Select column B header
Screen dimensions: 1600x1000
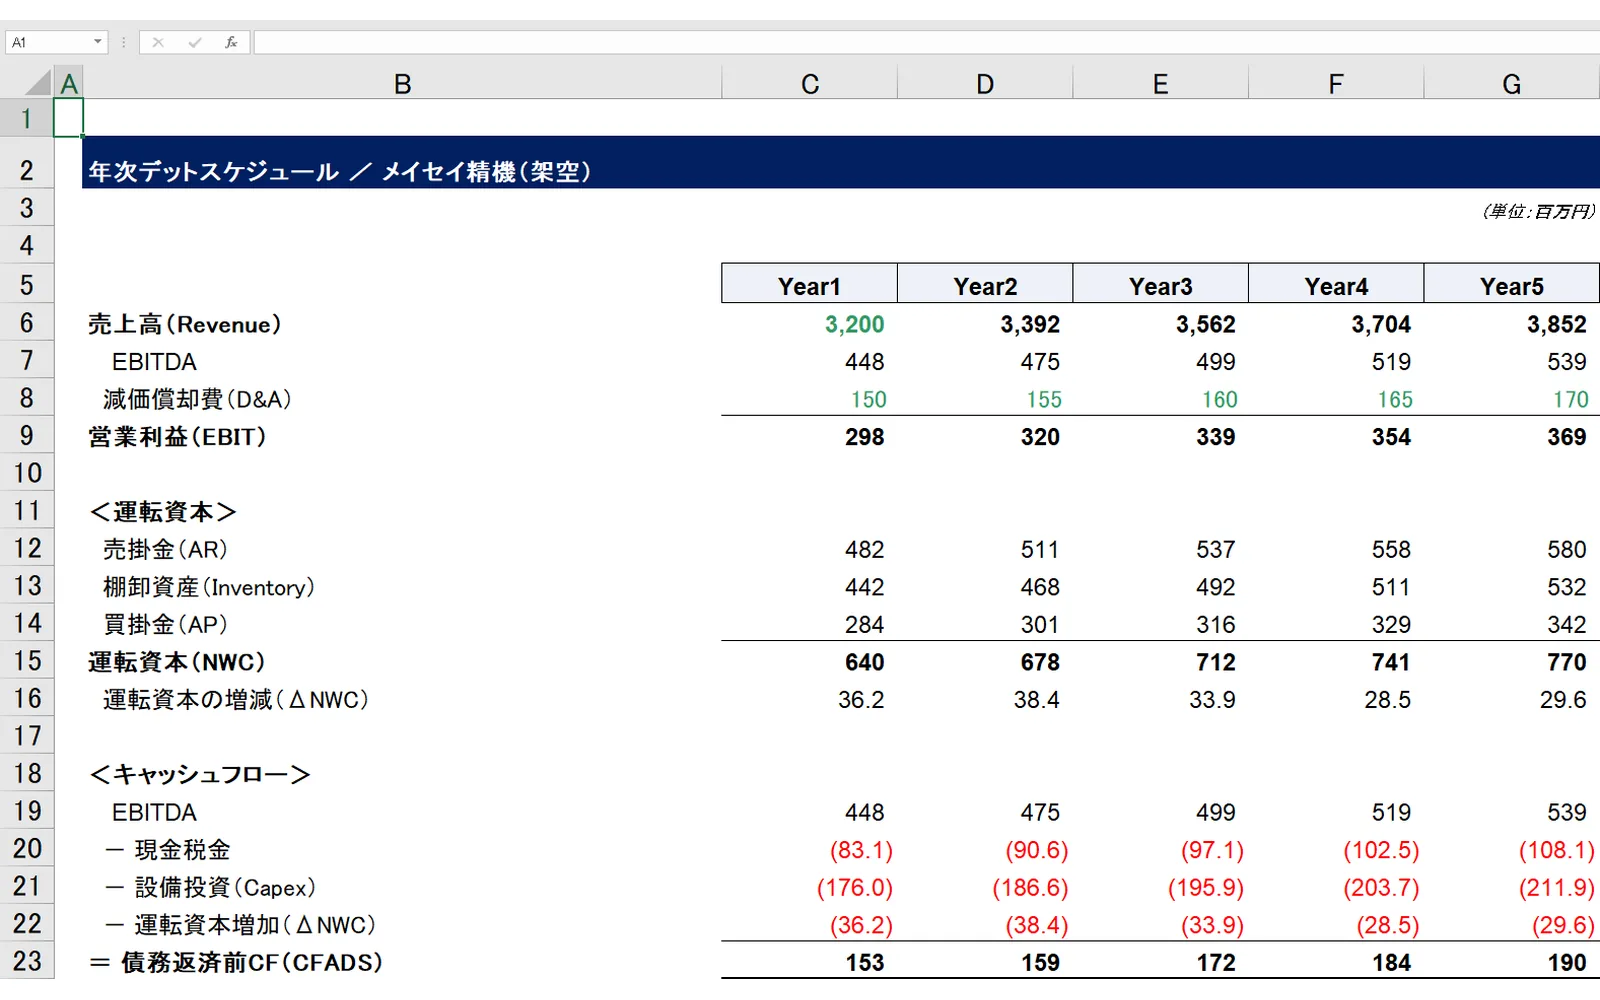point(402,84)
